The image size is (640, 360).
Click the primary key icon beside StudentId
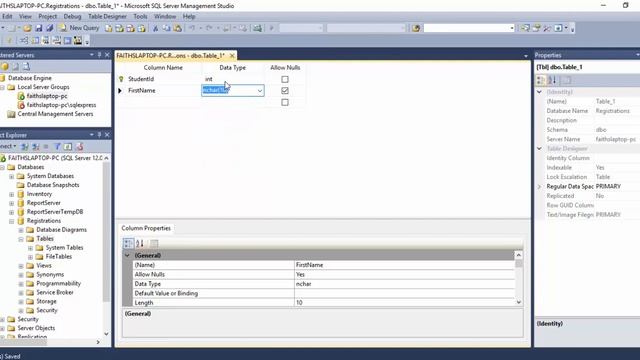point(121,79)
